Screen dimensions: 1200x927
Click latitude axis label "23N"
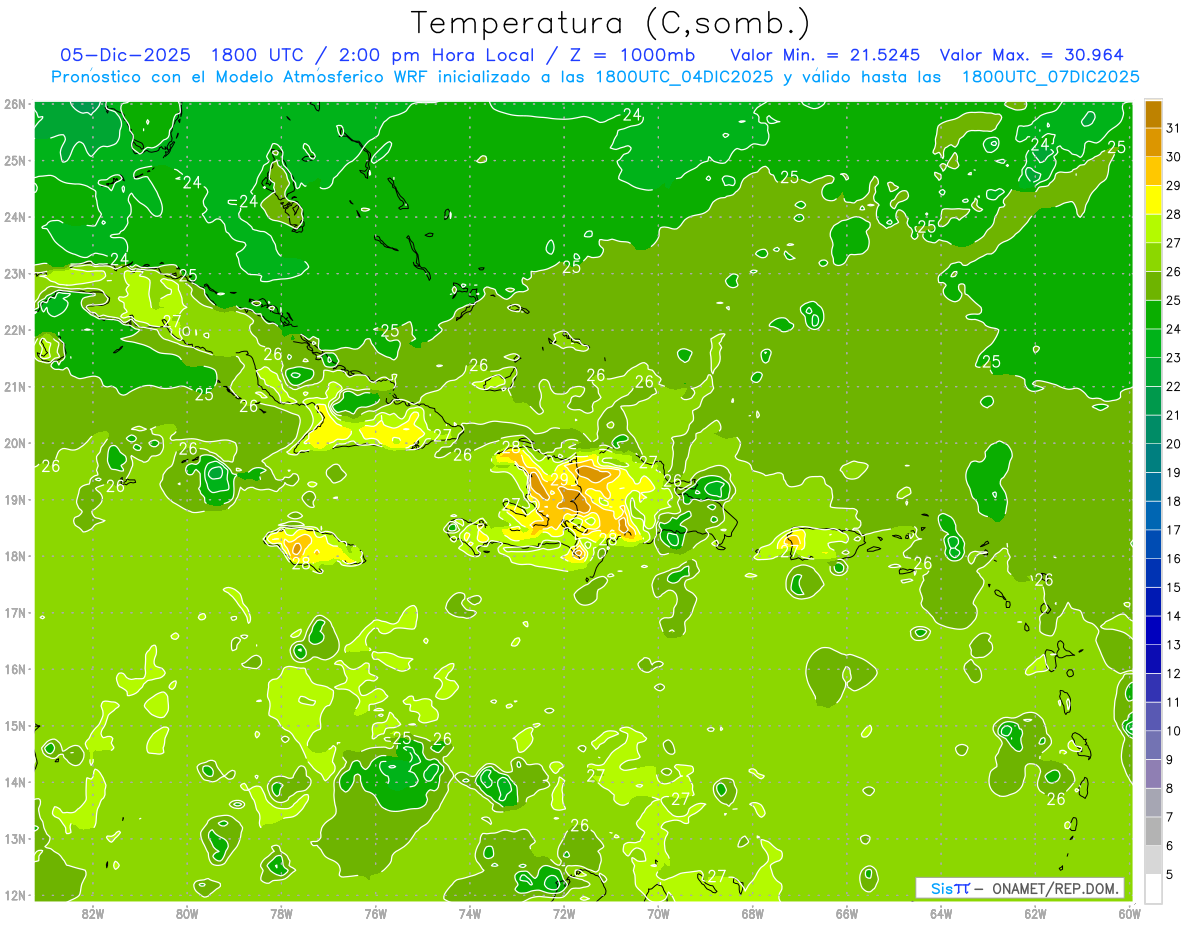[x=15, y=274]
